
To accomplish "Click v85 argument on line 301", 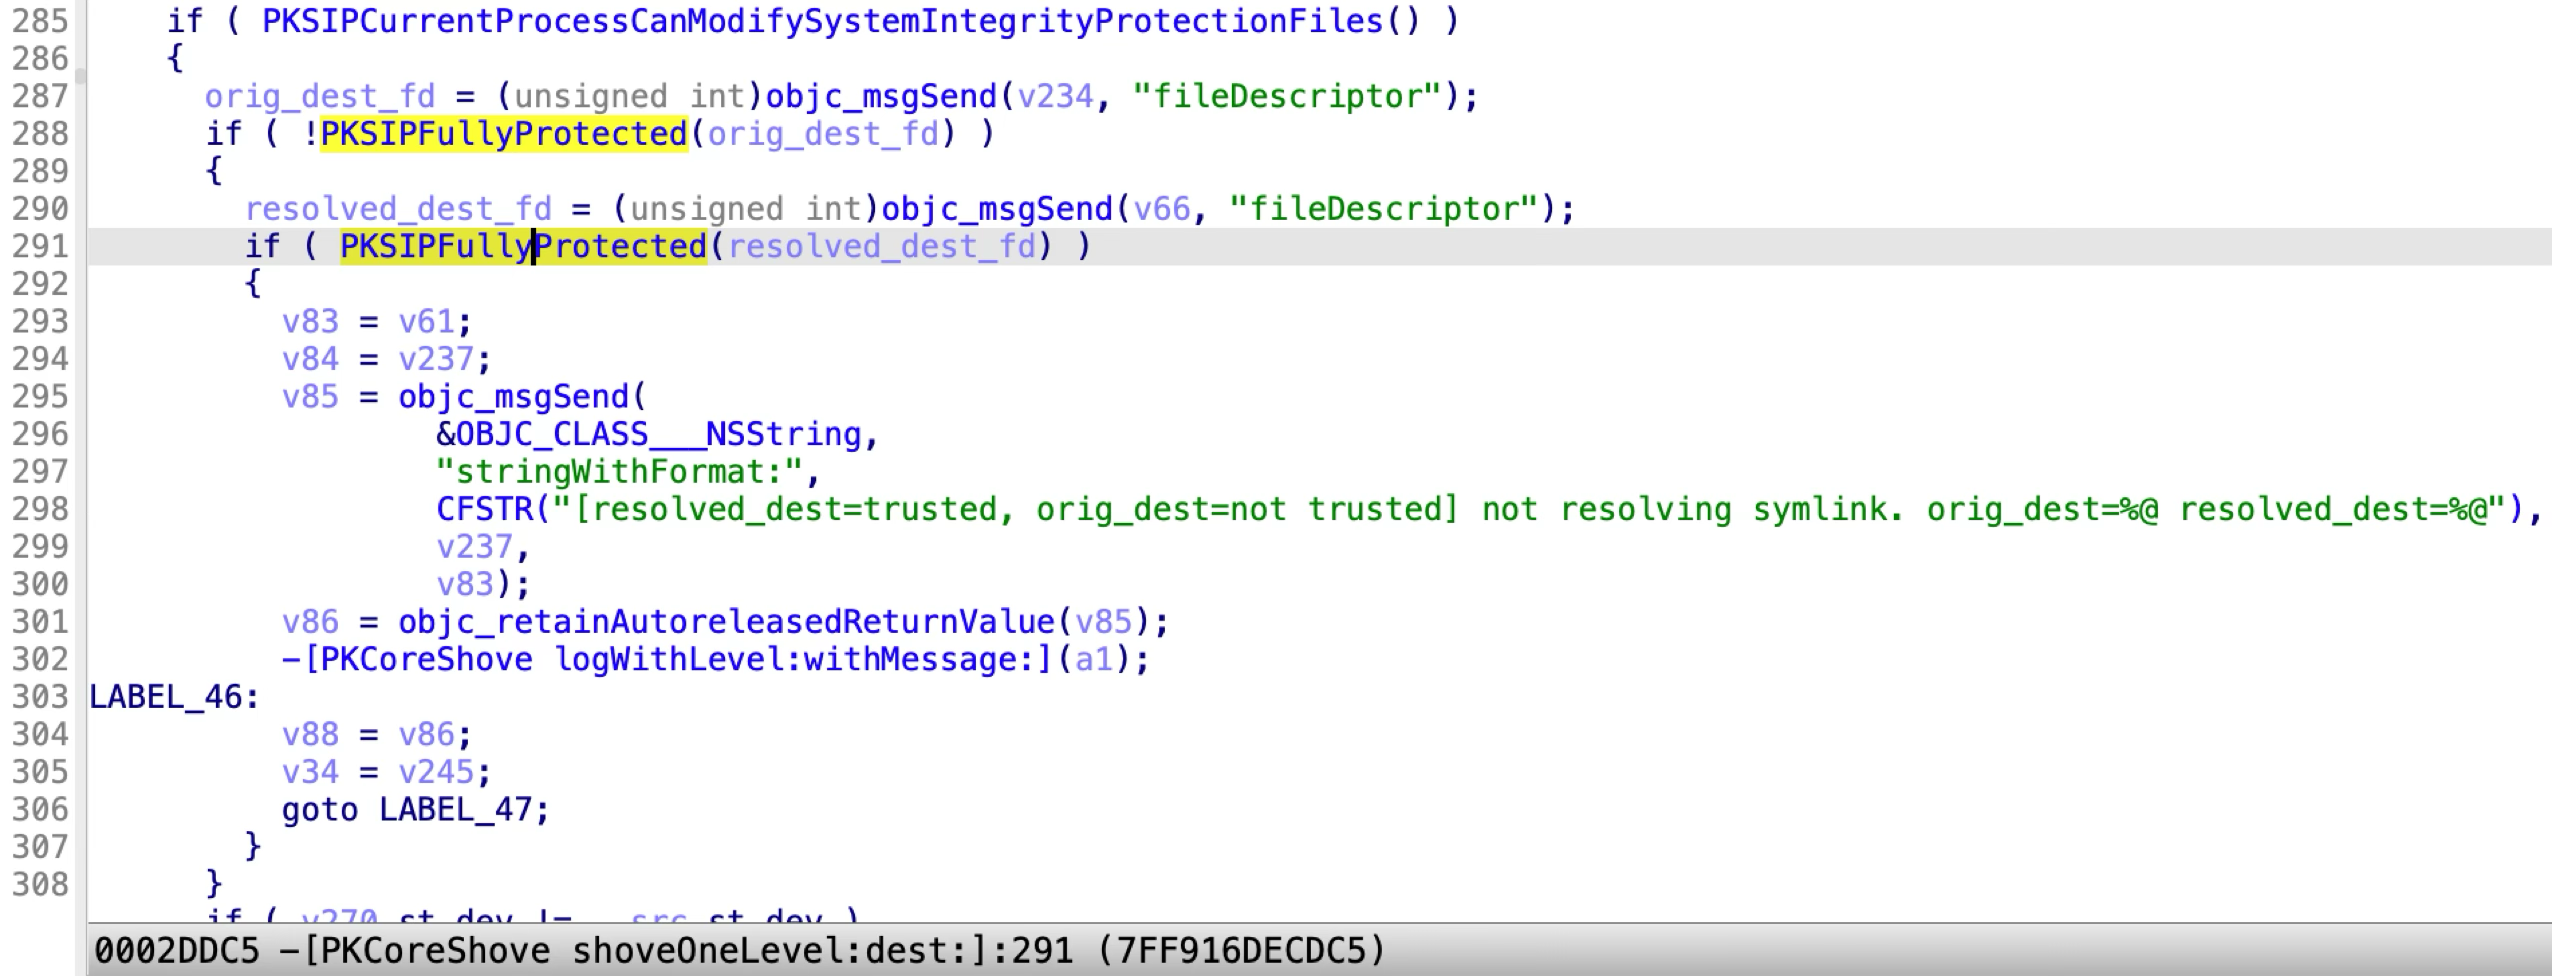I will [1103, 622].
